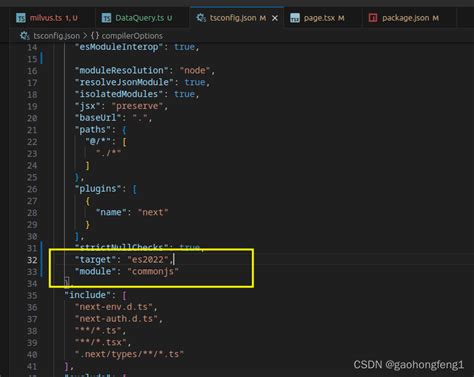Click line number 32 in gutter
474x377 pixels.
click(32, 260)
